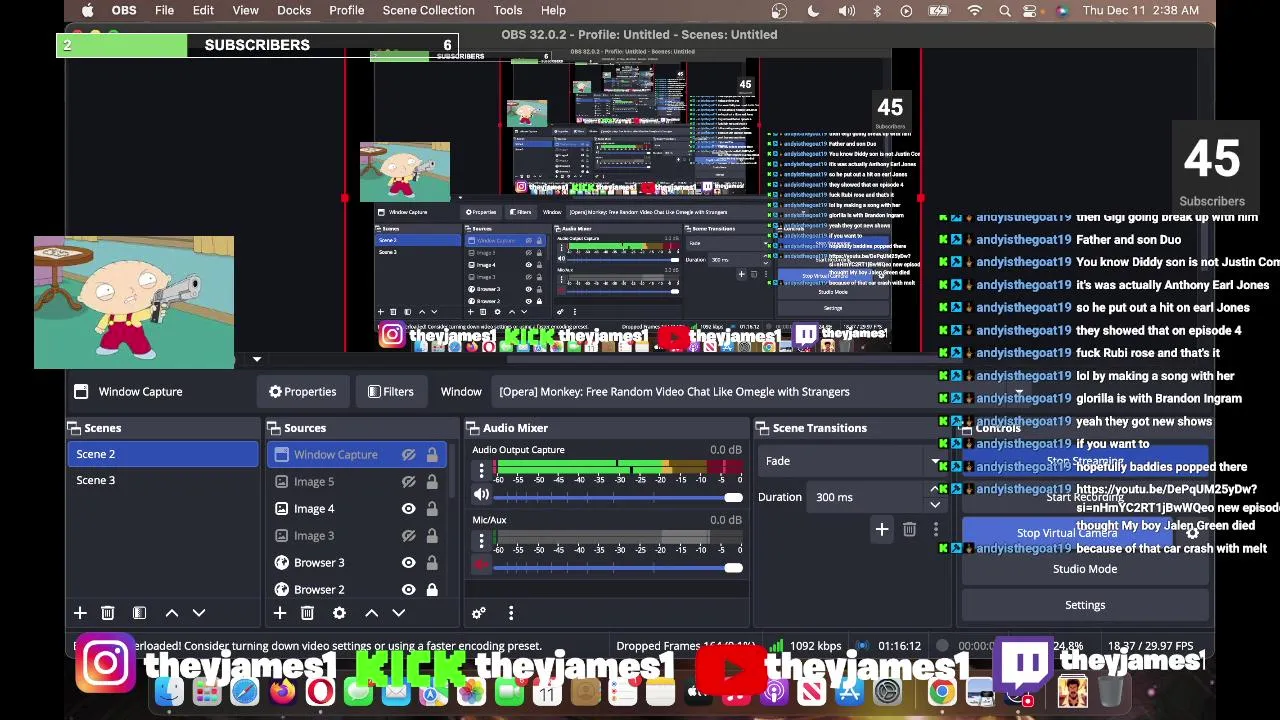The height and width of the screenshot is (720, 1280).
Task: Open the File menu
Action: click(x=164, y=10)
